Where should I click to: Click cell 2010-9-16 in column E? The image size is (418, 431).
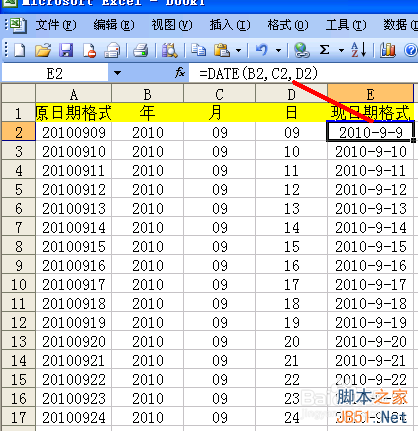point(370,265)
